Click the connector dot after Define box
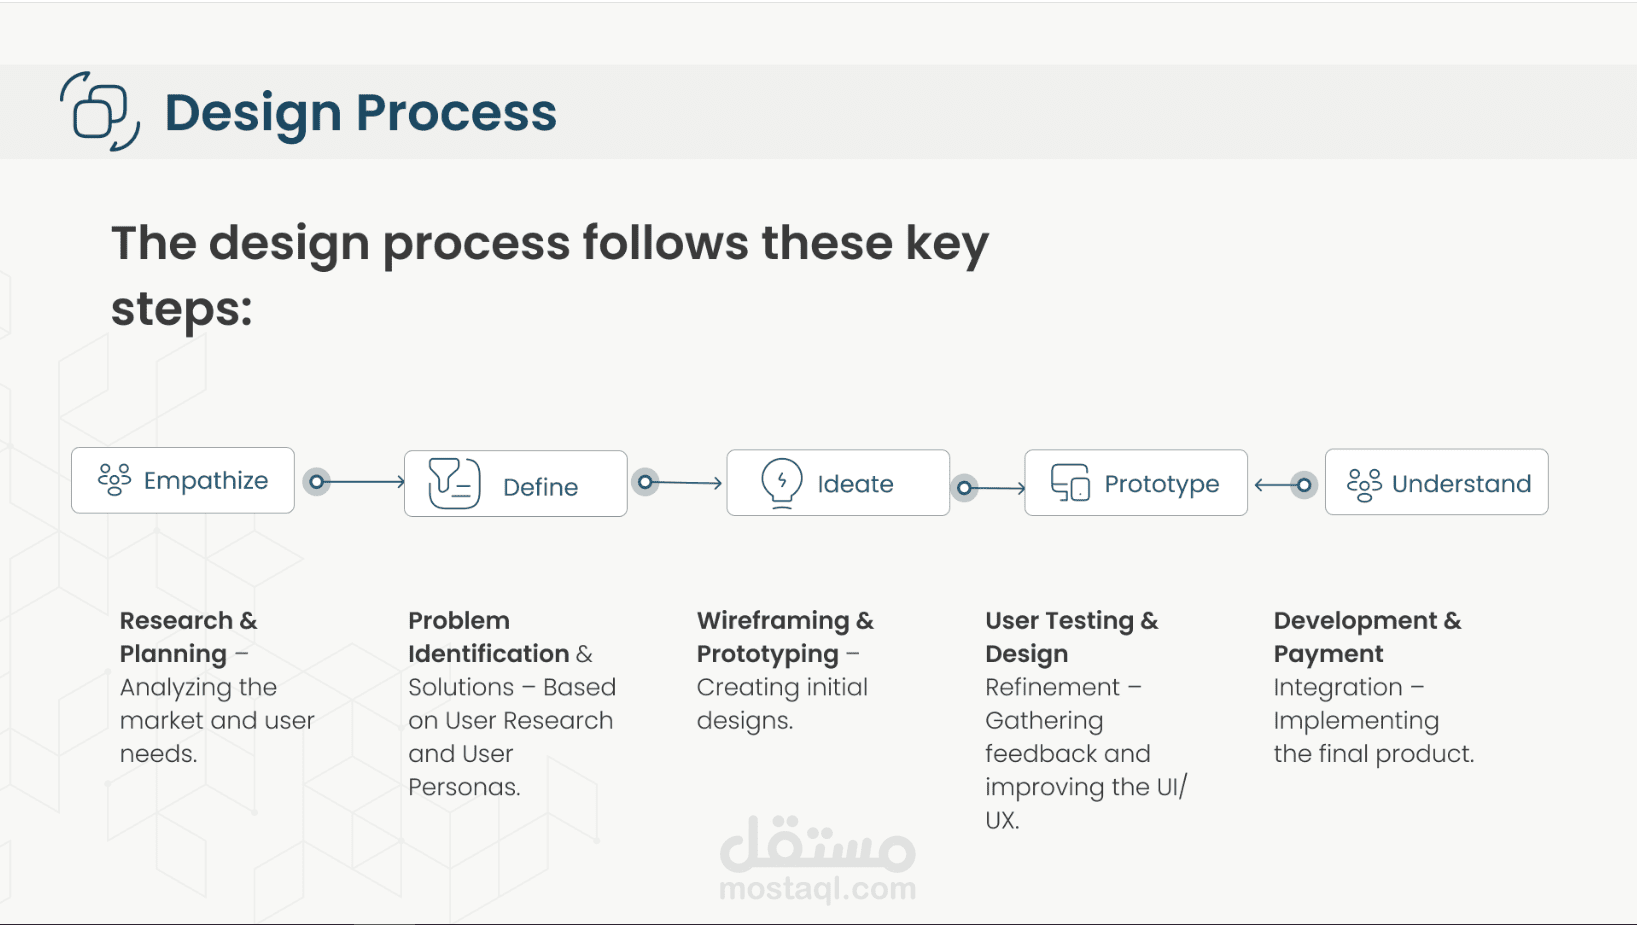Image resolution: width=1637 pixels, height=925 pixels. [x=646, y=483]
